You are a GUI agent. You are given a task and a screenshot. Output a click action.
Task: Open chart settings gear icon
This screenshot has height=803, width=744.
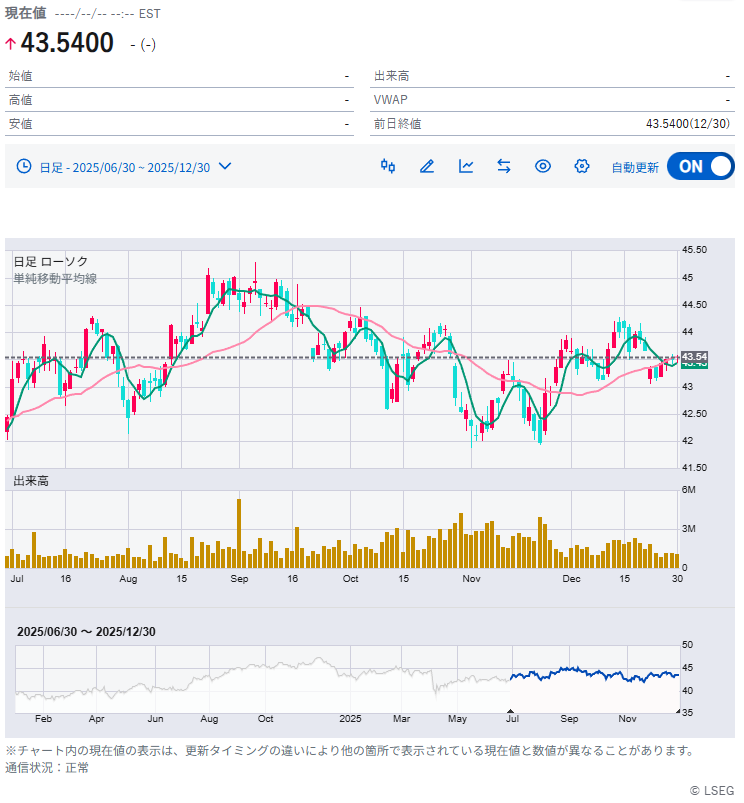click(x=582, y=166)
